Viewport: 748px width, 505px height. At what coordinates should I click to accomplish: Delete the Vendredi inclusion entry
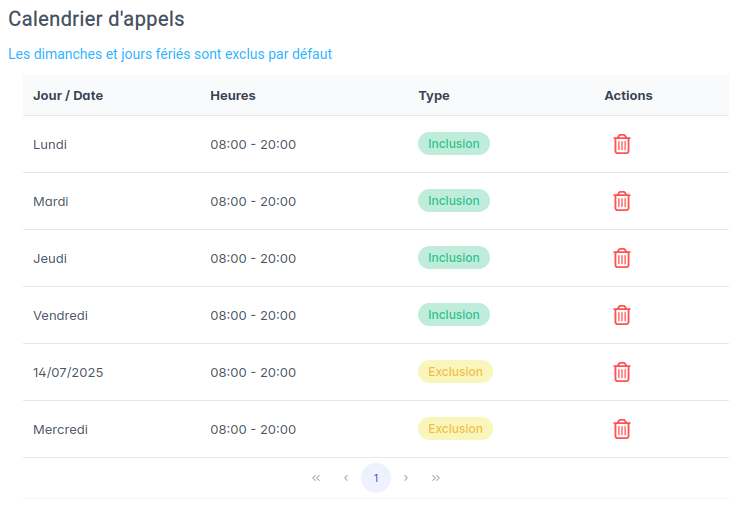pos(621,315)
